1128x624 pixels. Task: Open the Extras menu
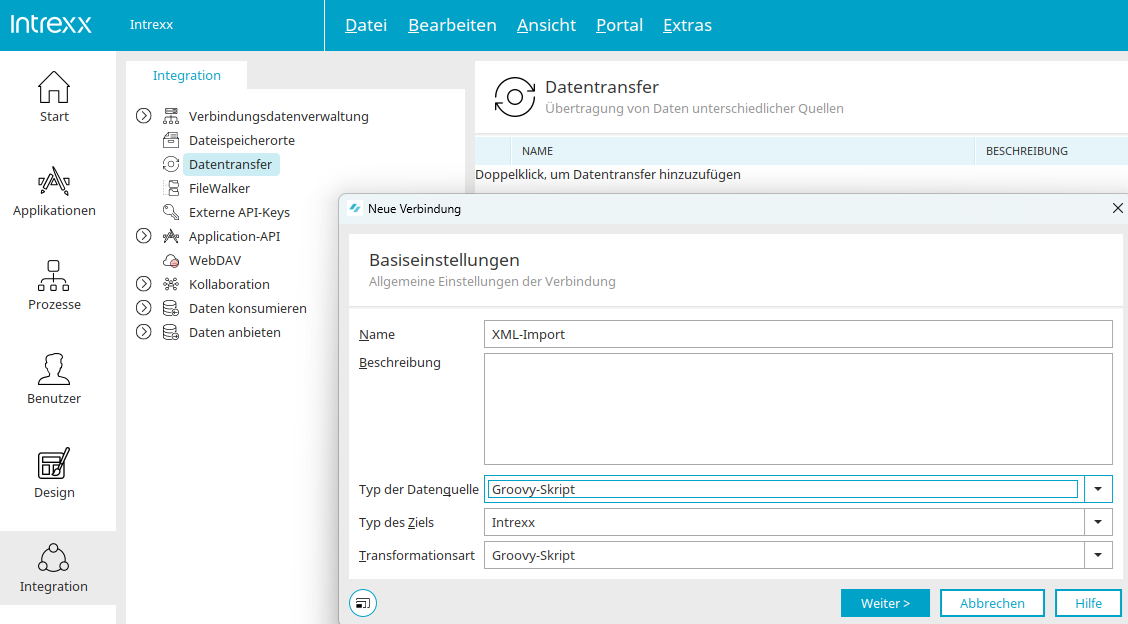point(687,25)
